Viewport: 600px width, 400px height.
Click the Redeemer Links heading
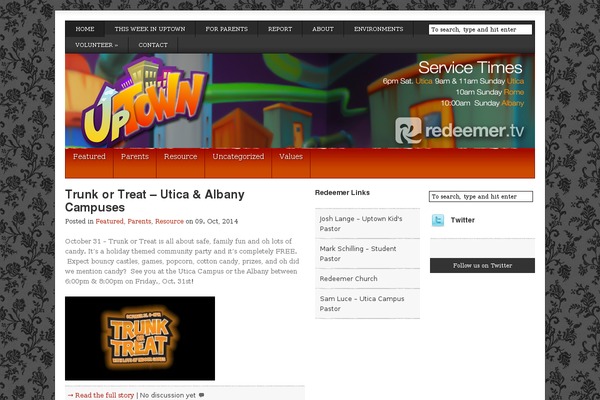coord(342,193)
